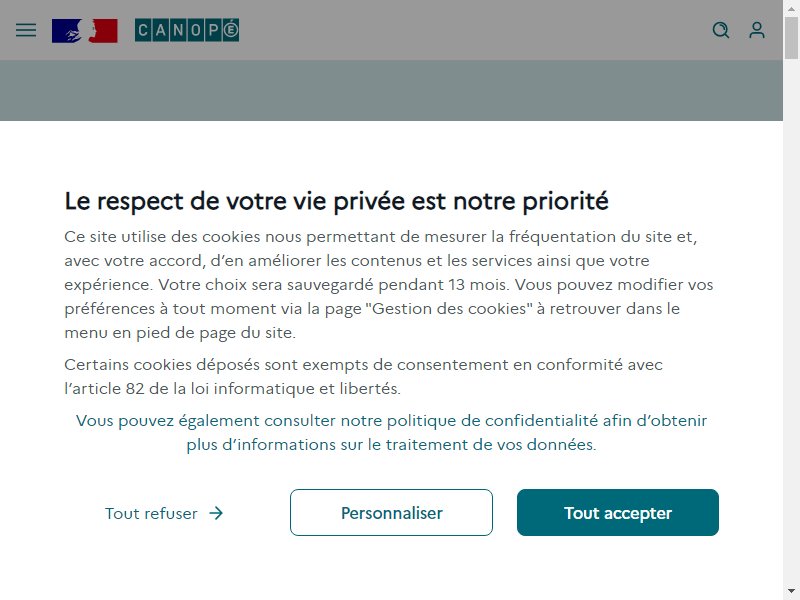
Task: Accept all cookies with Tout accepter
Action: 618,513
